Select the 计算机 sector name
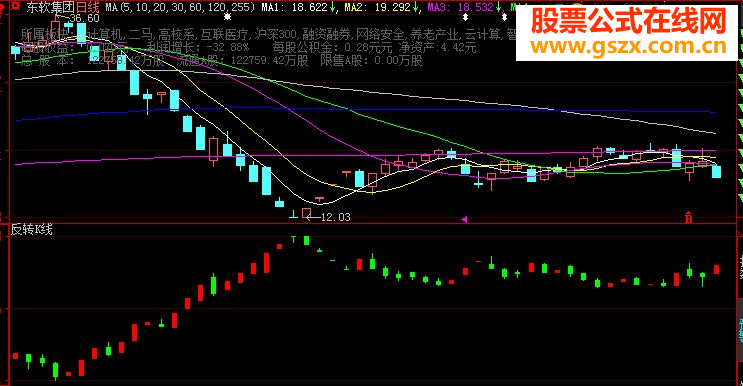 click(104, 34)
